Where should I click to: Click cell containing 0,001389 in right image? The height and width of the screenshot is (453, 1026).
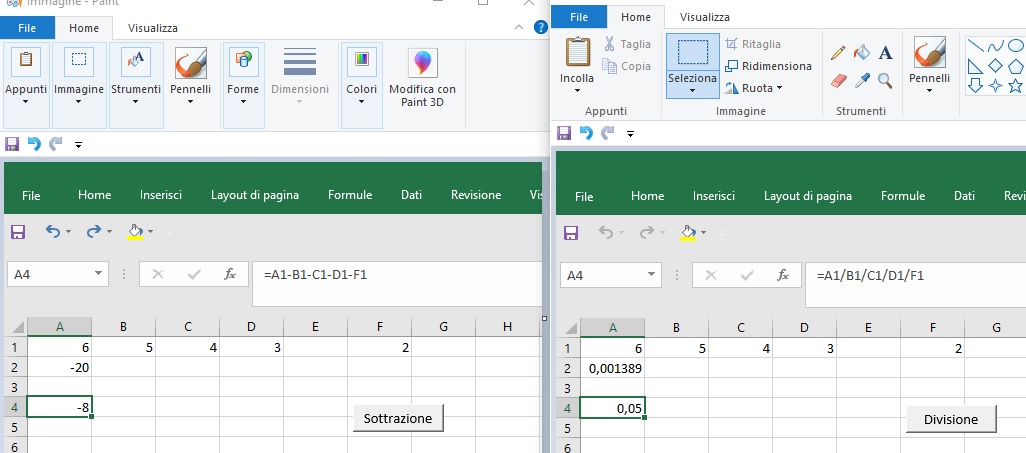(612, 369)
